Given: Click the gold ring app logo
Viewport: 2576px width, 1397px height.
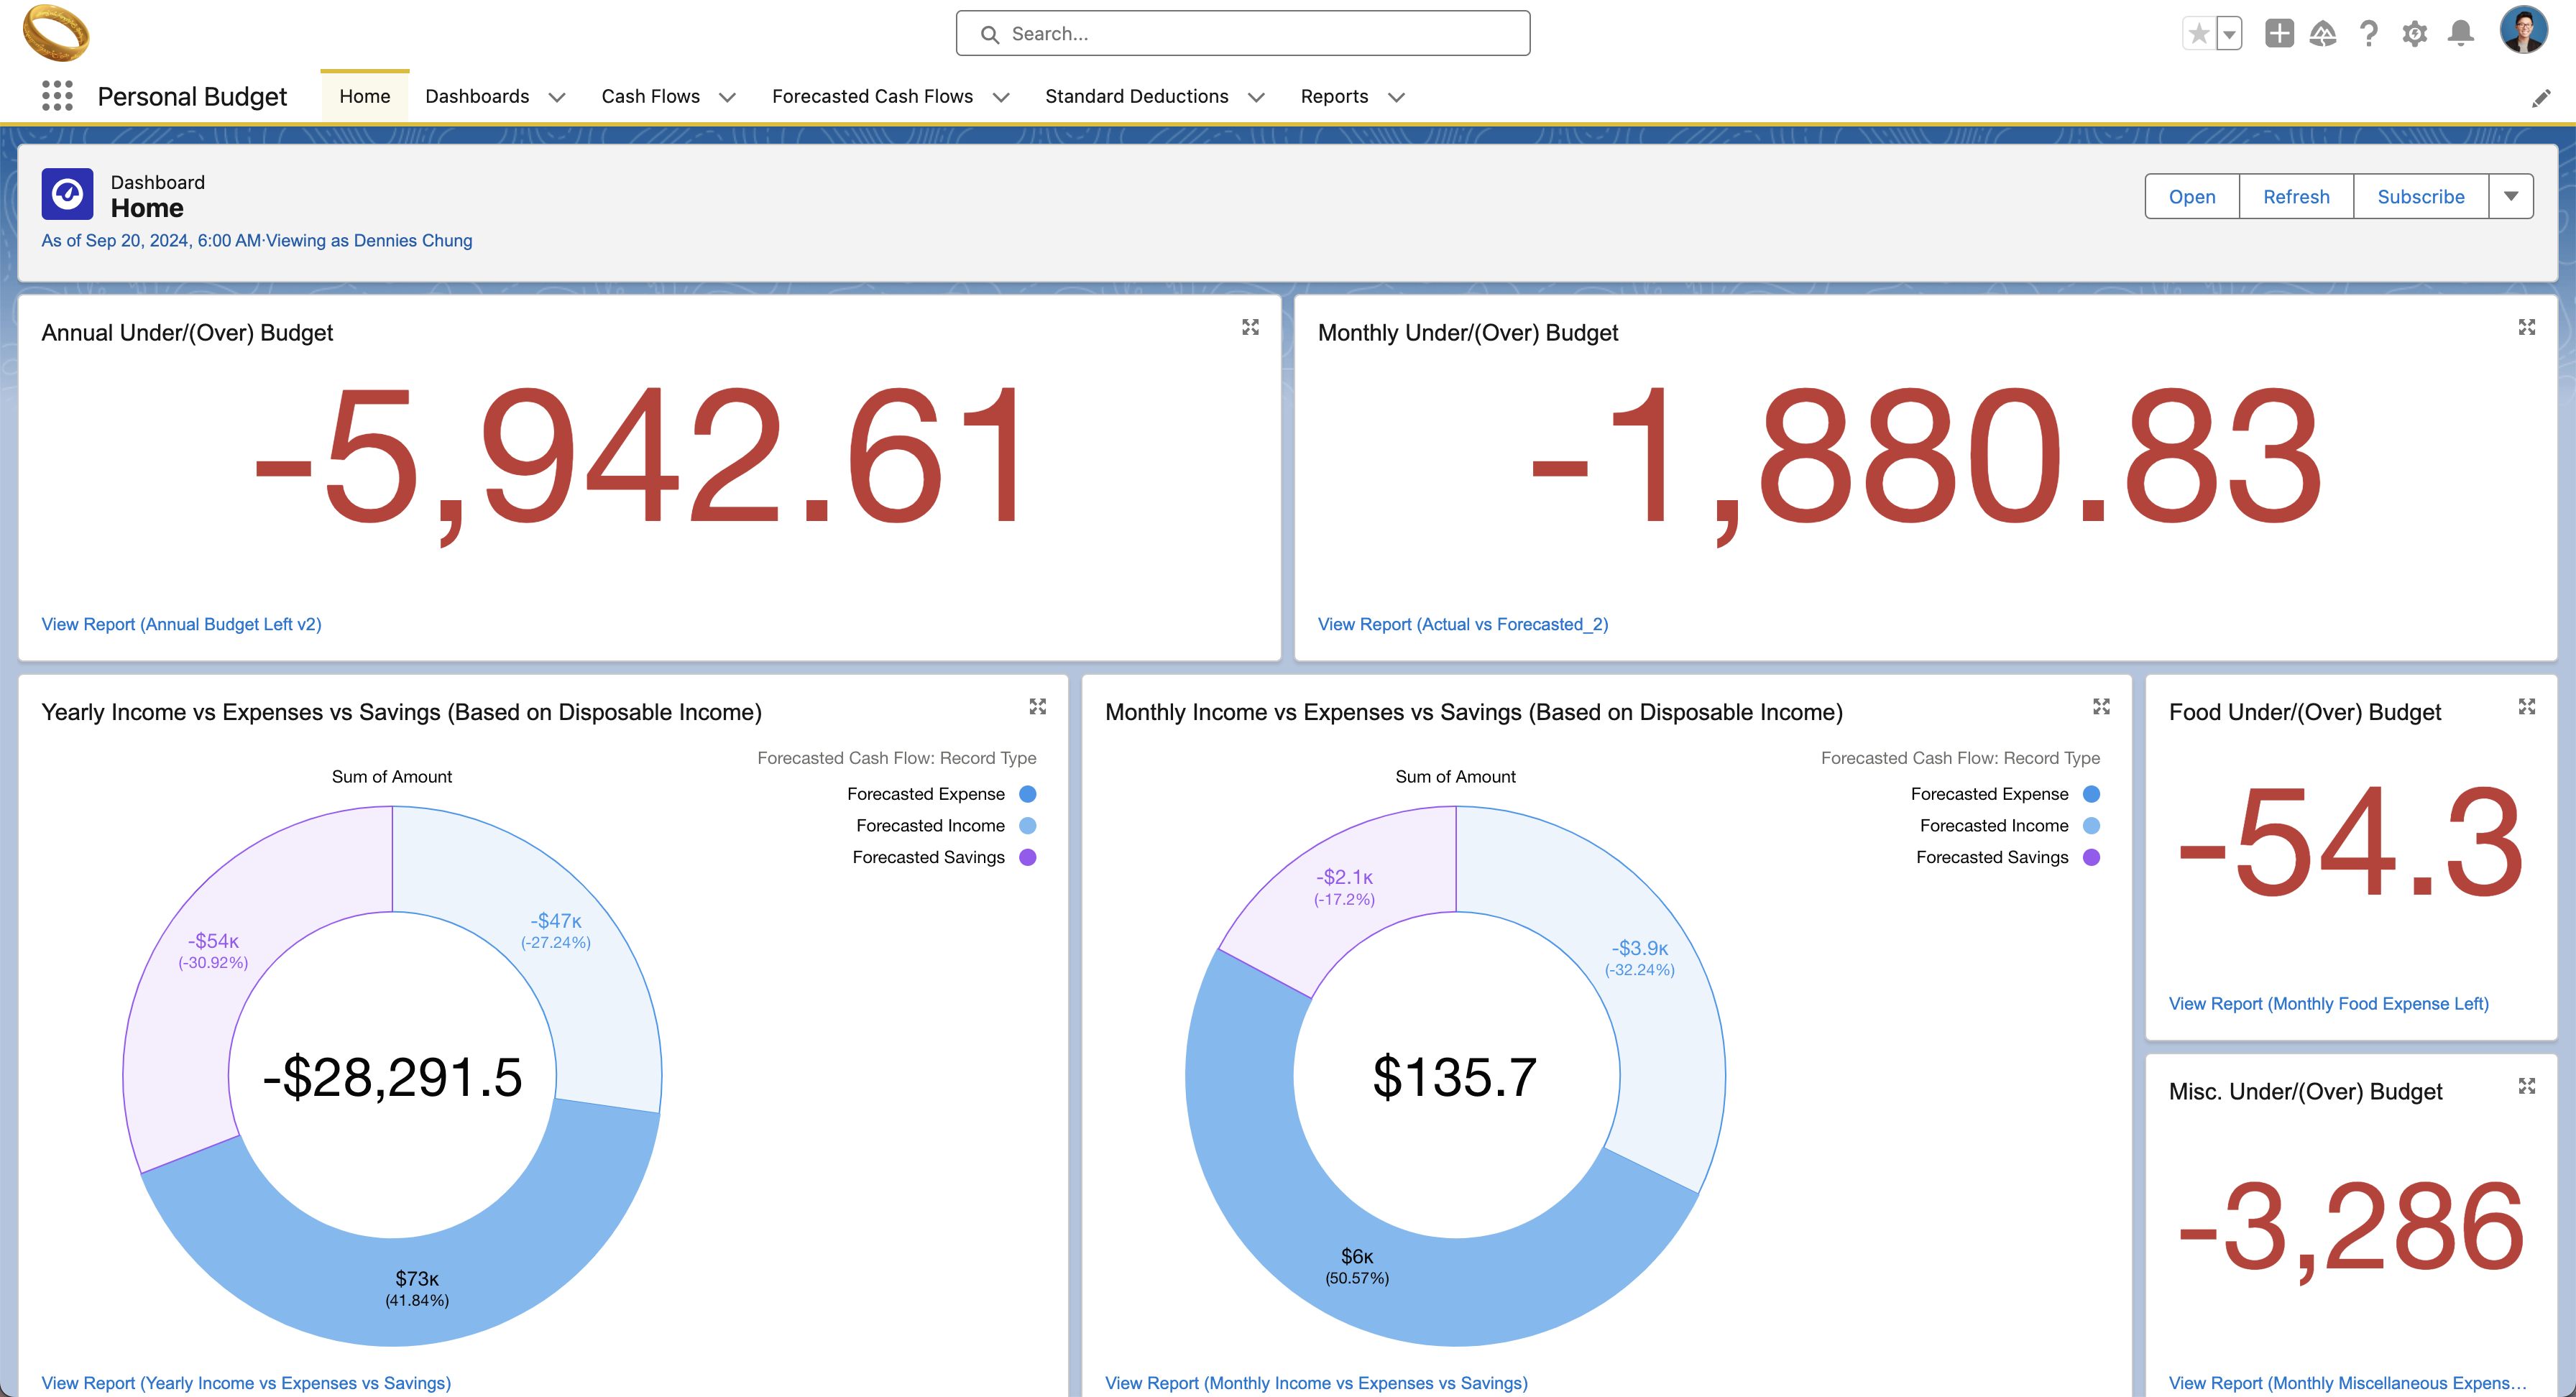Looking at the screenshot, I should 56,33.
